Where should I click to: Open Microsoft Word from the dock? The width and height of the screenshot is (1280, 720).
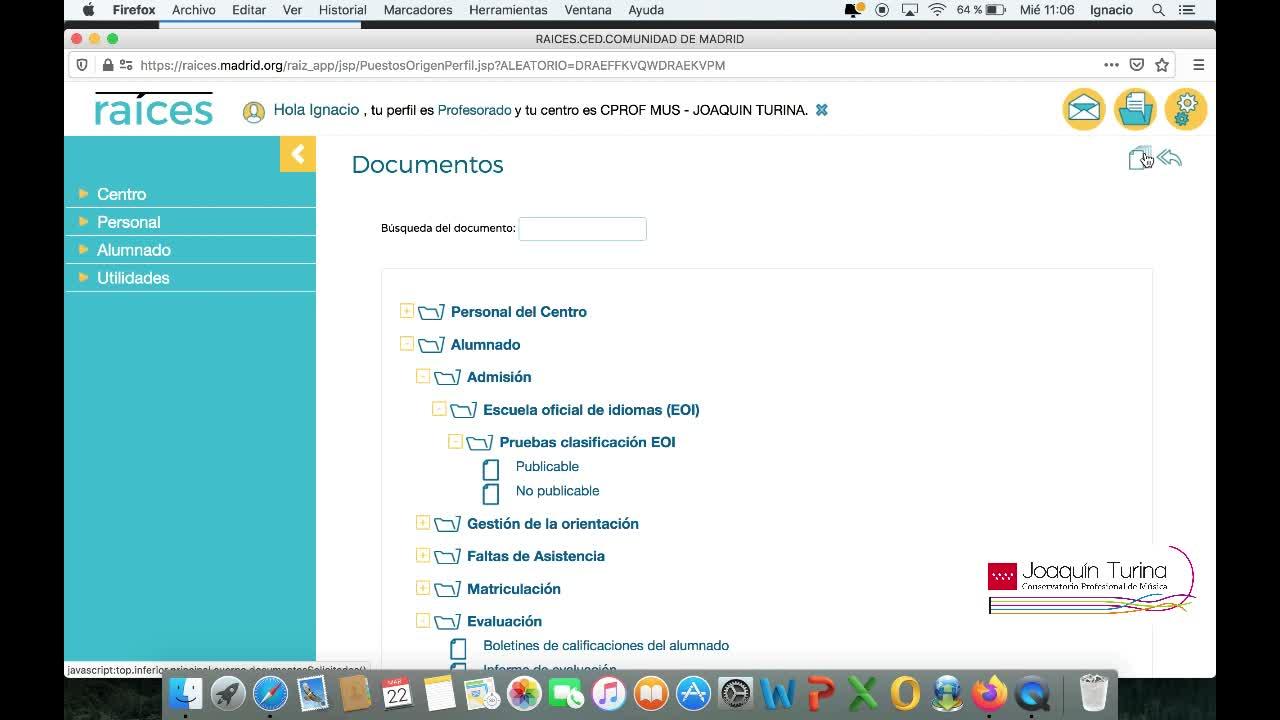coord(778,693)
